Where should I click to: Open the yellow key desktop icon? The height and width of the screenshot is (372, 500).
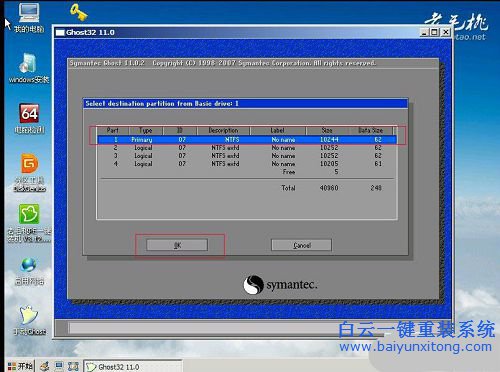click(79, 12)
